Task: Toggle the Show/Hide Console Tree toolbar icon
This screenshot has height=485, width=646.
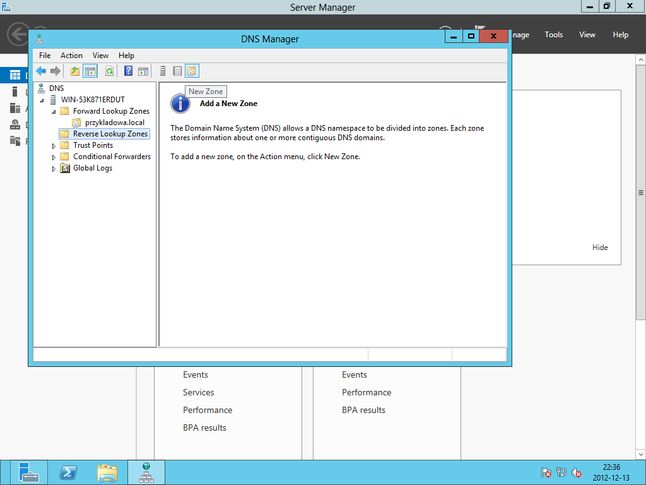Action: click(x=90, y=71)
